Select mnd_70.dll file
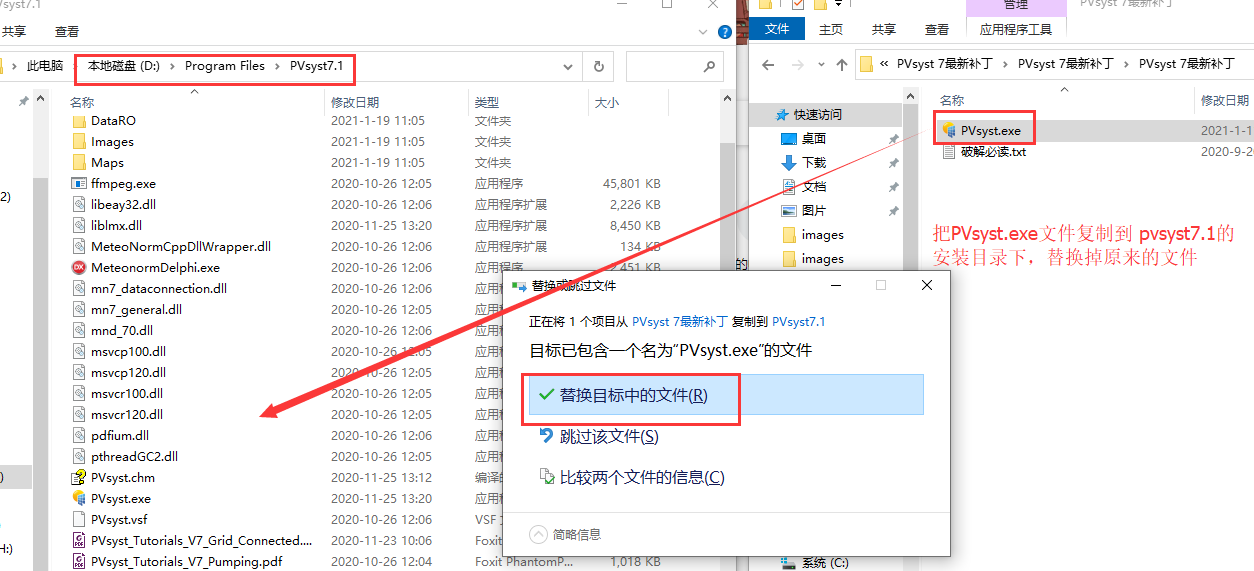Screen dimensions: 1254x571 [x=122, y=331]
